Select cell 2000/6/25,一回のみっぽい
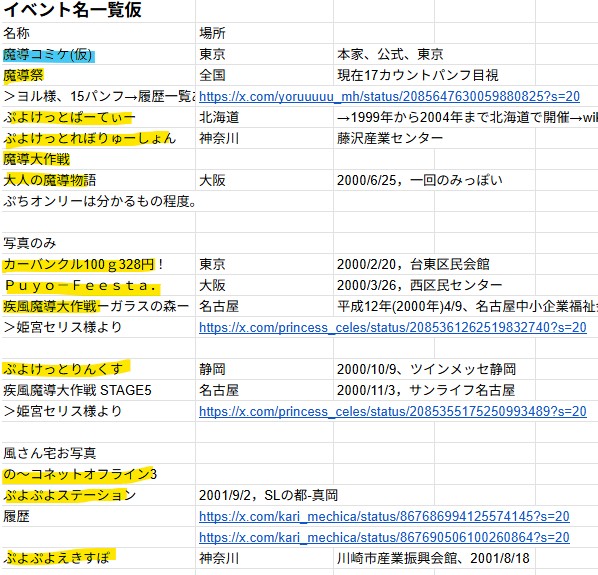This screenshot has height=575, width=598. [x=420, y=180]
